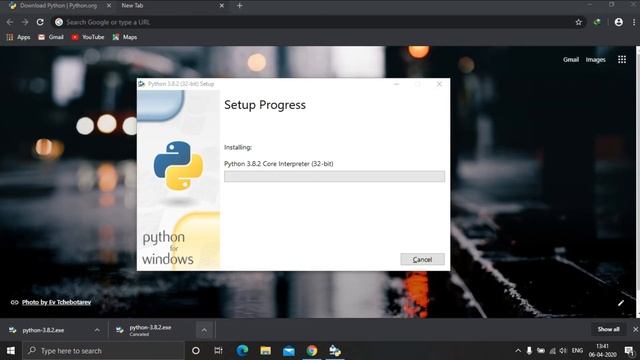This screenshot has height=360, width=640.
Task: Minimize the Python Setup window
Action: pyautogui.click(x=396, y=84)
